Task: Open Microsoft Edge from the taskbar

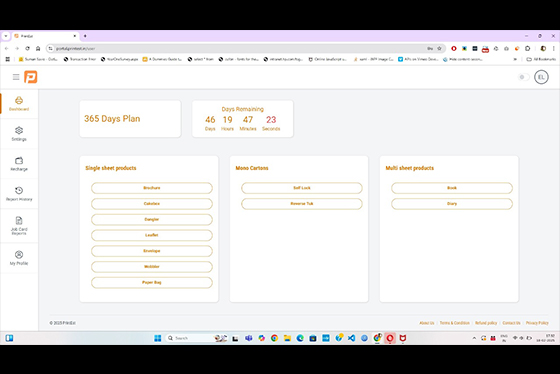Action: coord(300,338)
